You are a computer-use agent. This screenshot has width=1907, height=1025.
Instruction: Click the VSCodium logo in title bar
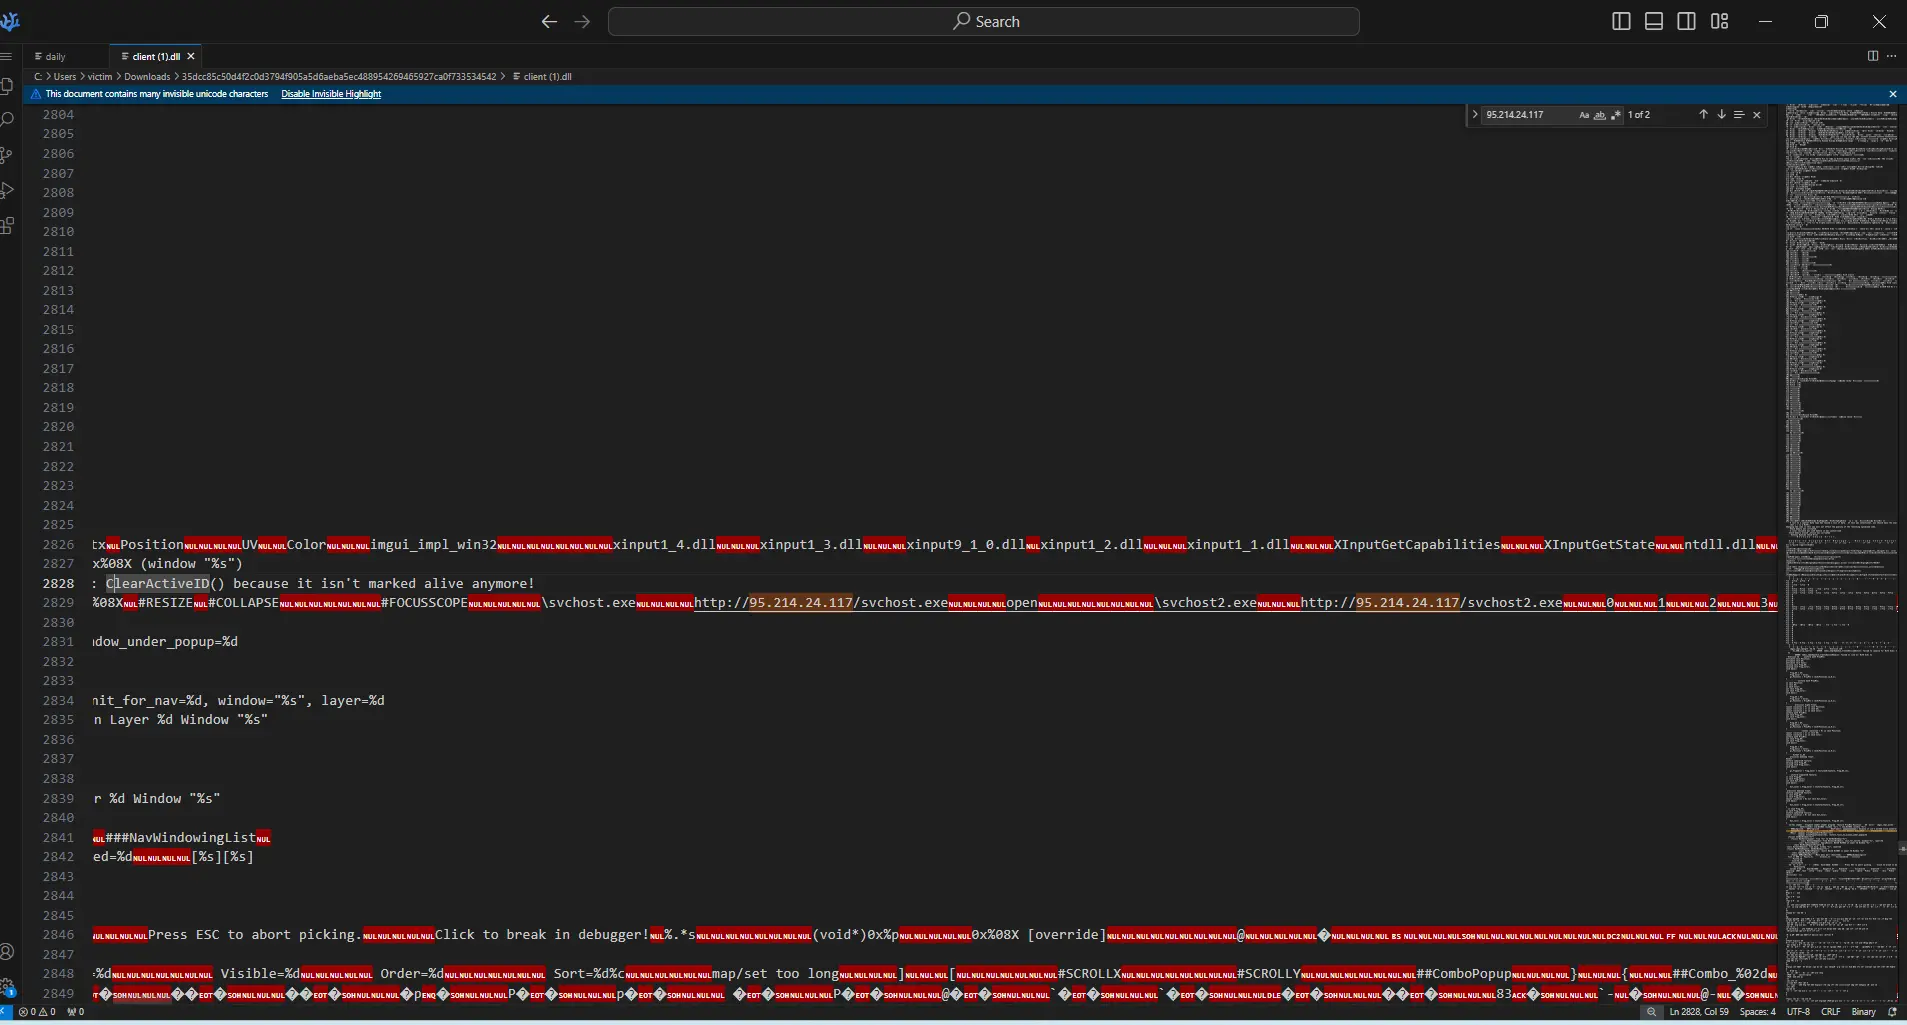[10, 21]
